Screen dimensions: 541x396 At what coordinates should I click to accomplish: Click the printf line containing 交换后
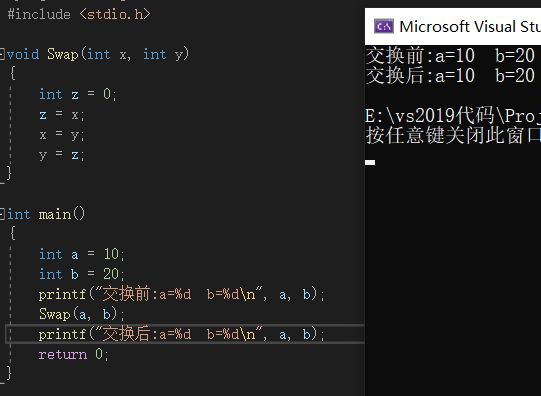pyautogui.click(x=182, y=334)
